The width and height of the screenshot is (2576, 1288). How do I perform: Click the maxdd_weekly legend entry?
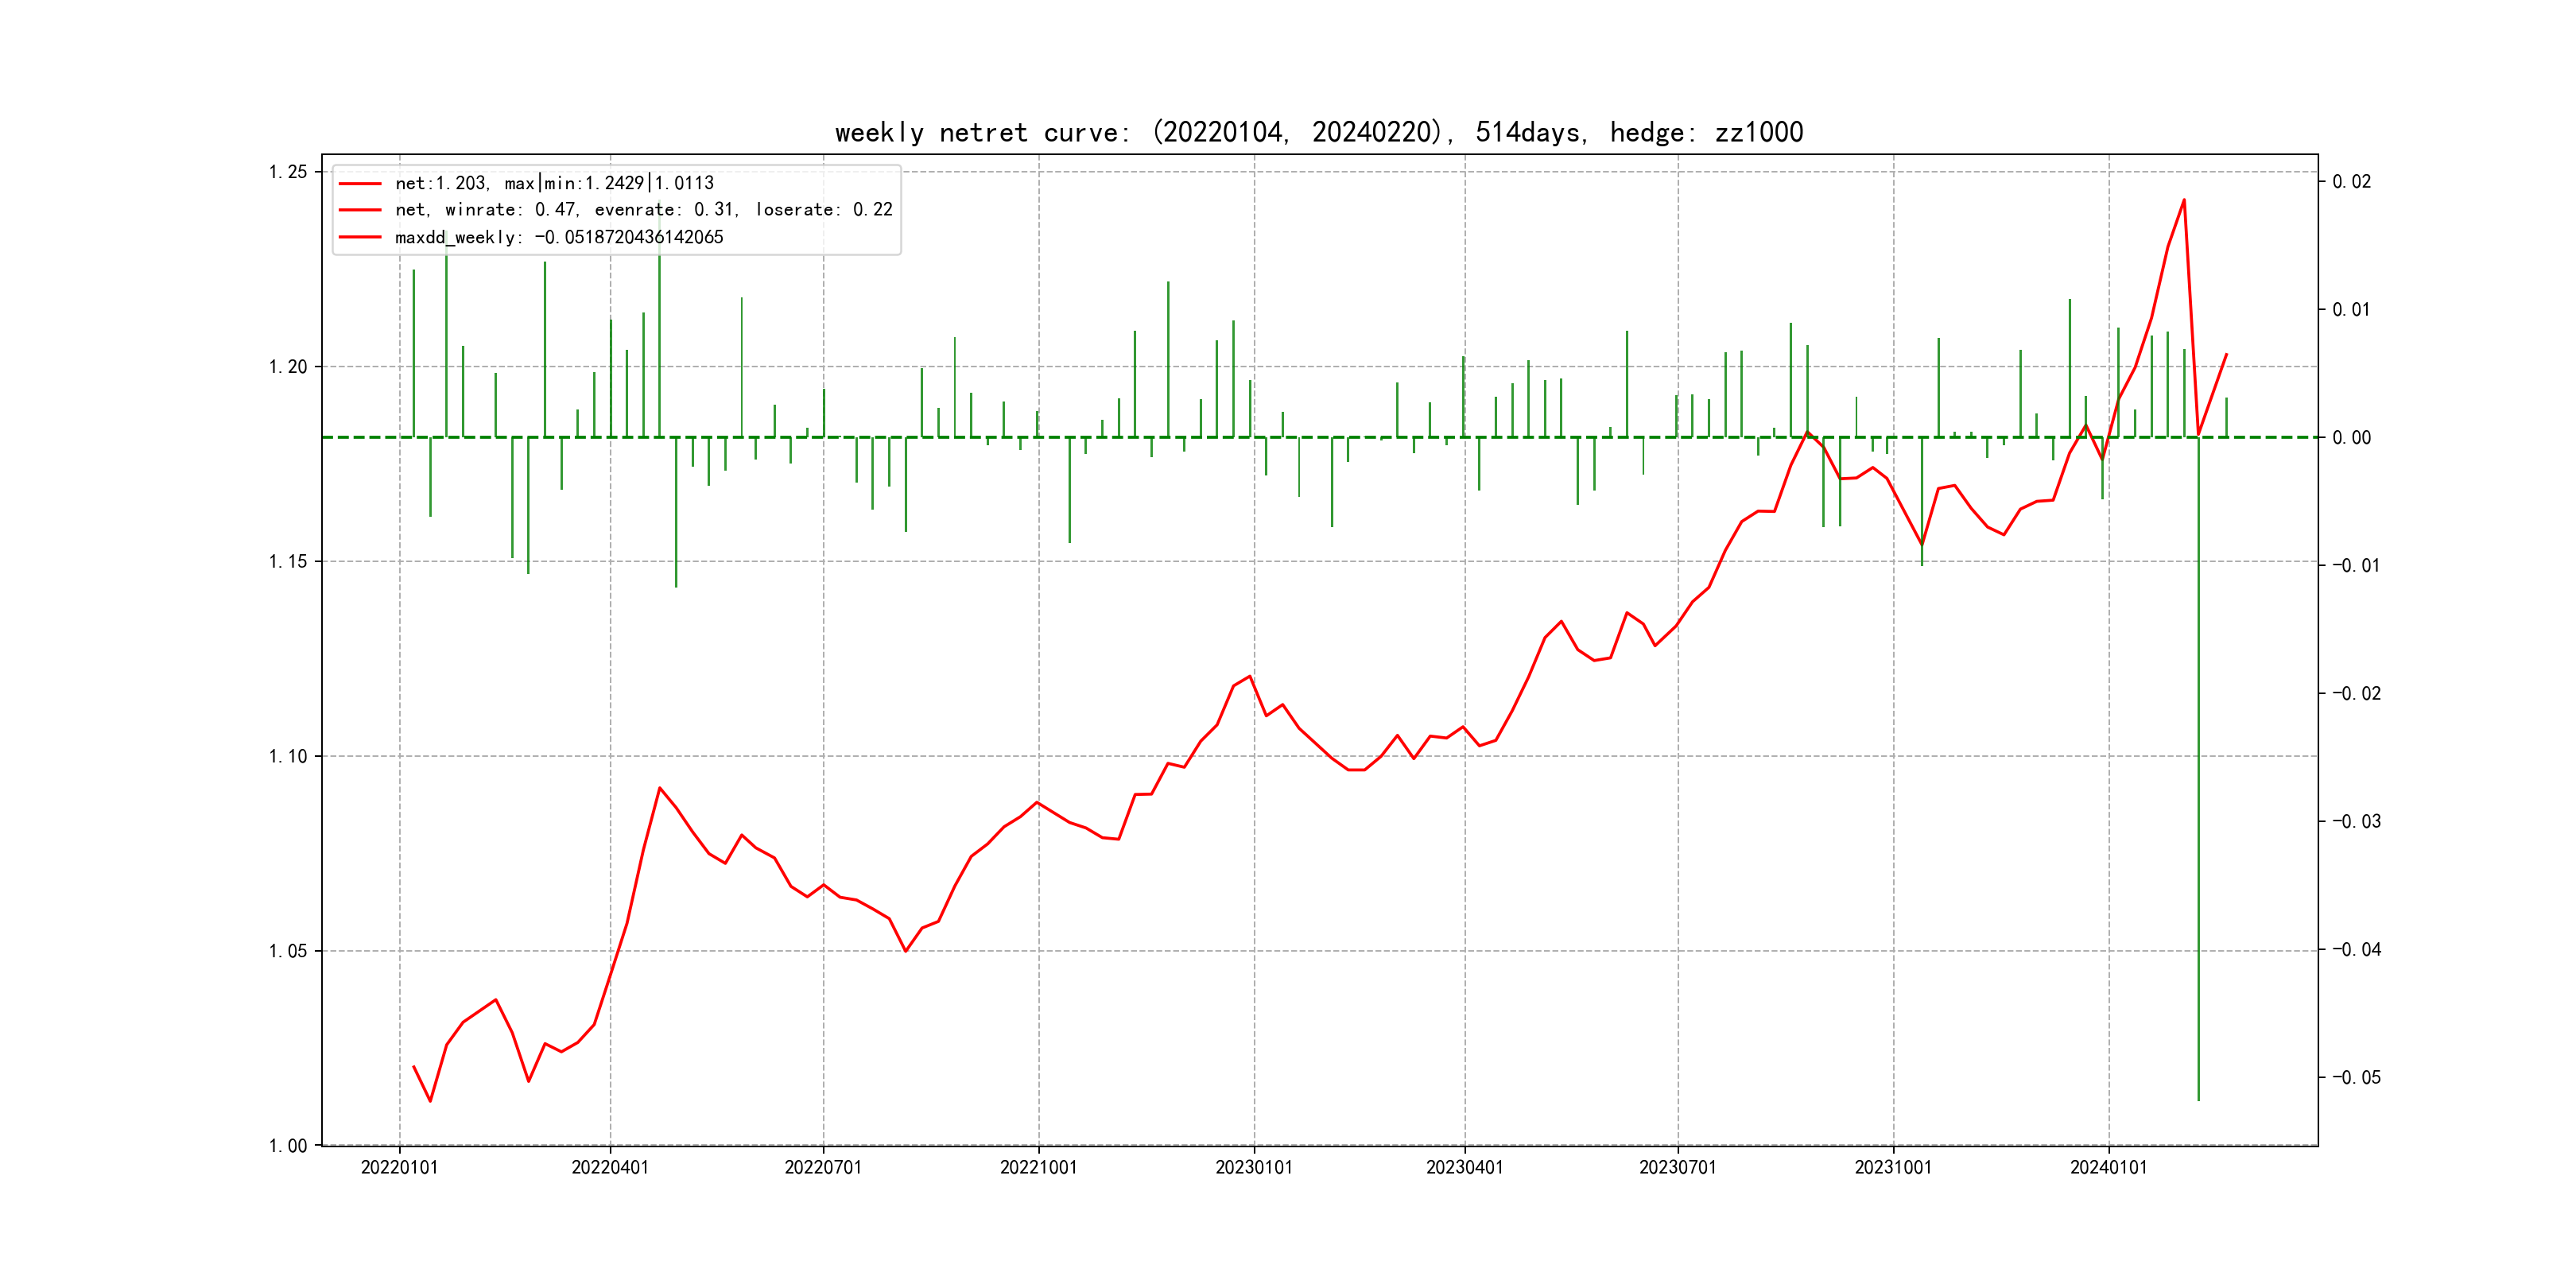tap(558, 237)
